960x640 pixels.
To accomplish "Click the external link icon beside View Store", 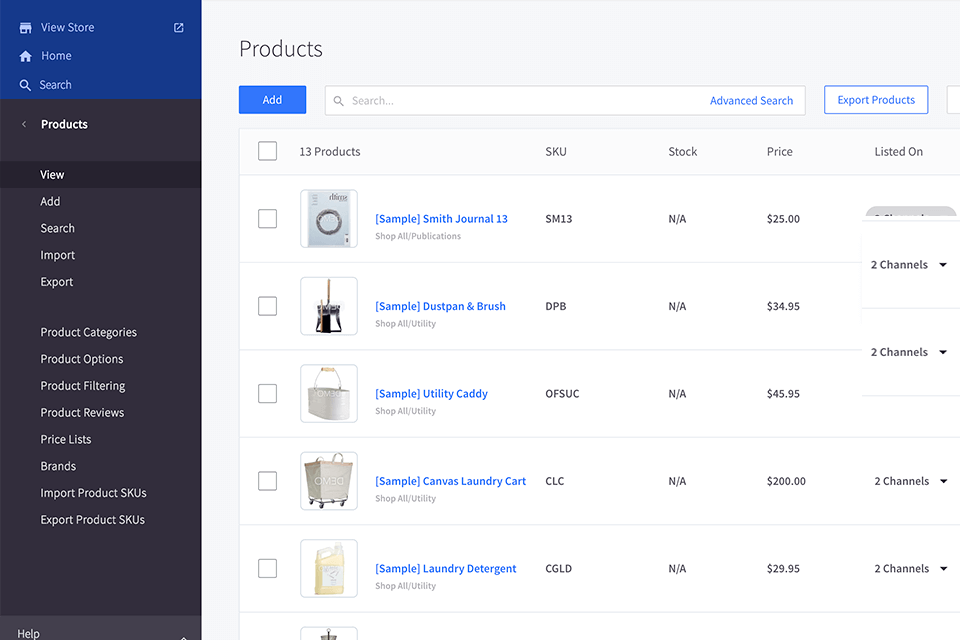I will (179, 28).
